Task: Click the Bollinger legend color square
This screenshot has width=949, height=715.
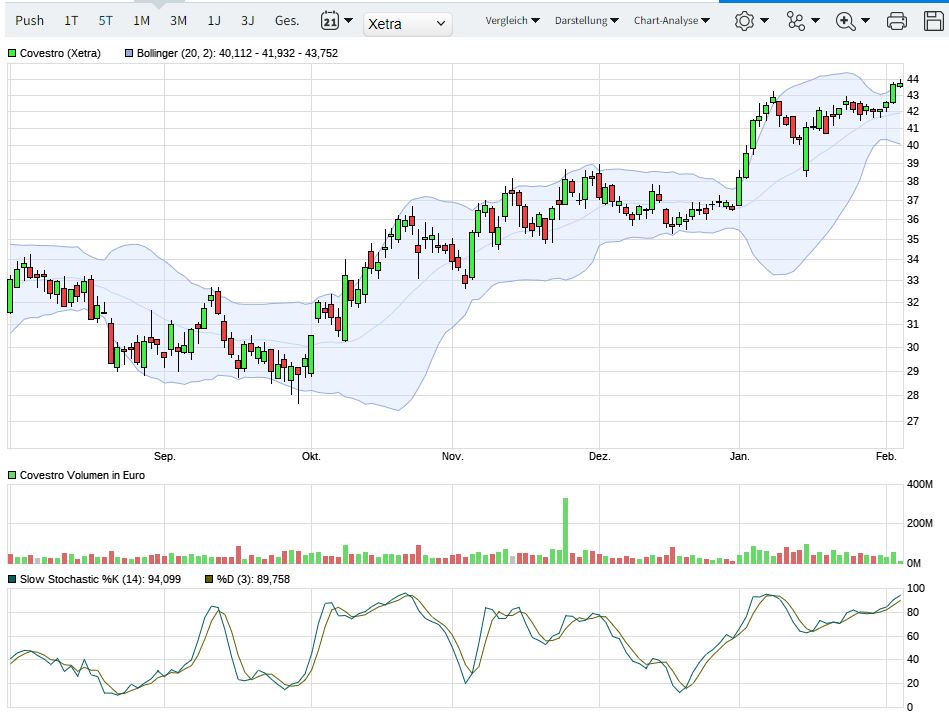Action: pos(129,53)
